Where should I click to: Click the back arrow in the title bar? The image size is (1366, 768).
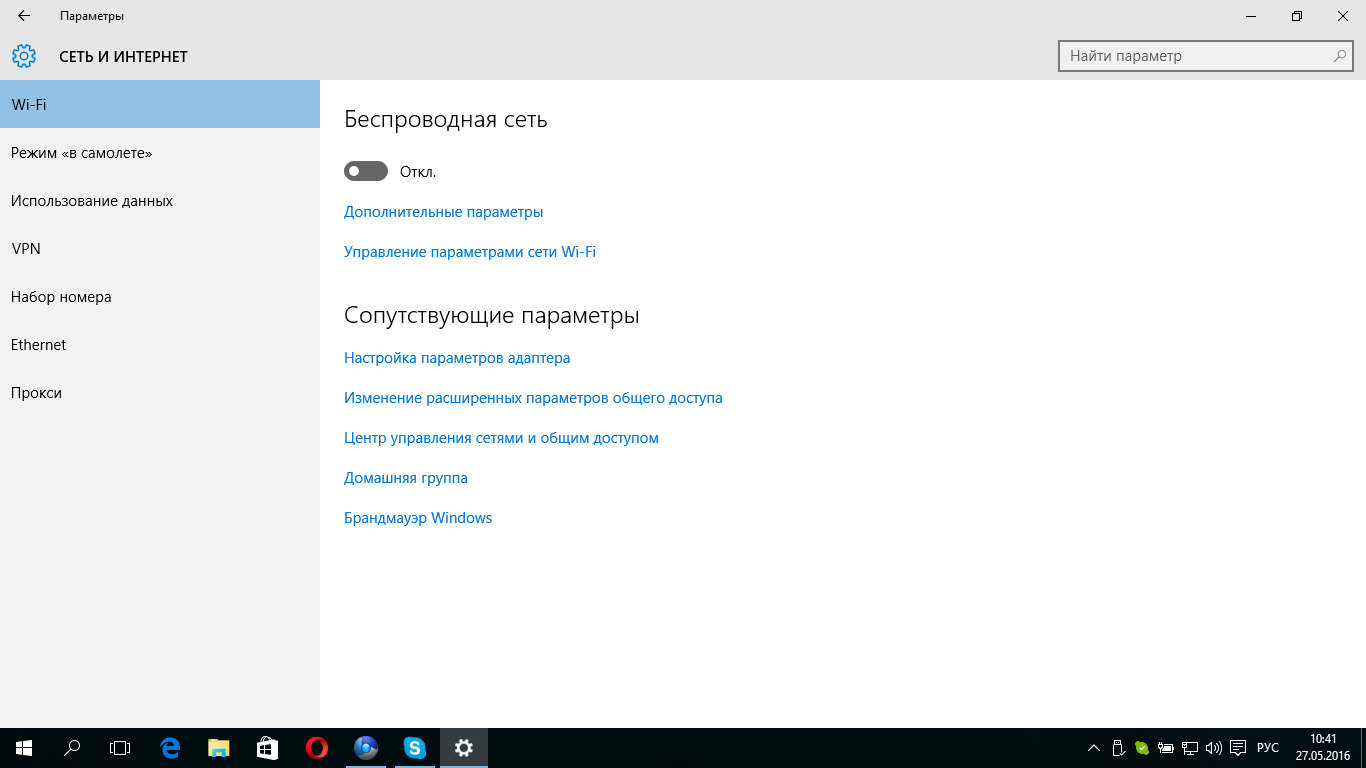click(x=24, y=16)
